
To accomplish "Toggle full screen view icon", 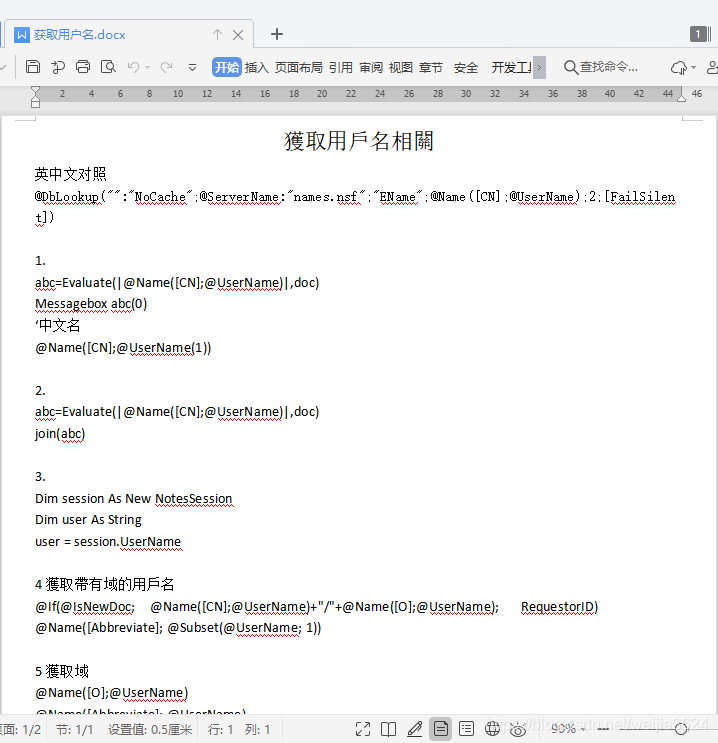I will pos(363,729).
